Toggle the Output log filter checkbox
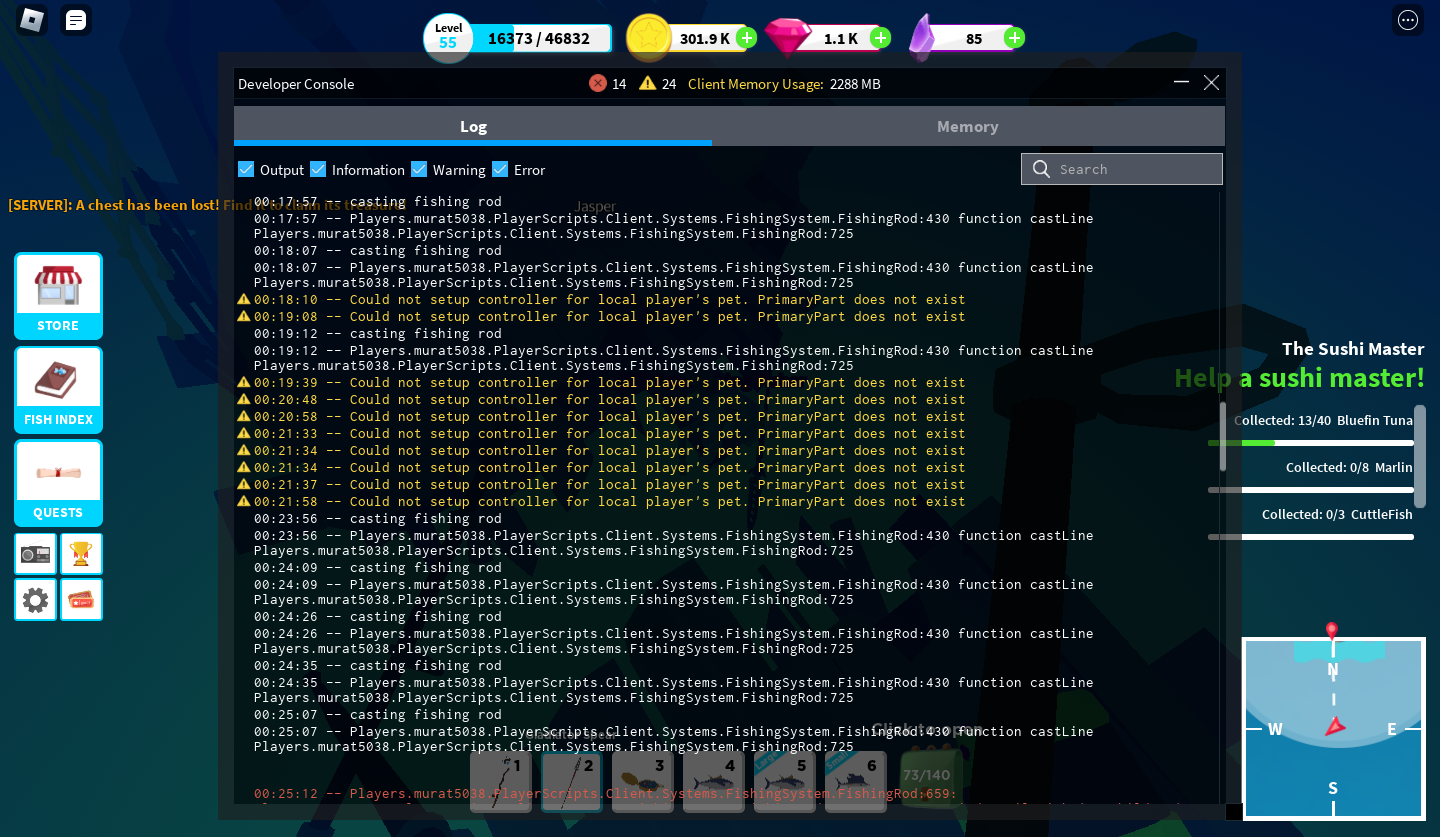The width and height of the screenshot is (1440, 837). 246,169
